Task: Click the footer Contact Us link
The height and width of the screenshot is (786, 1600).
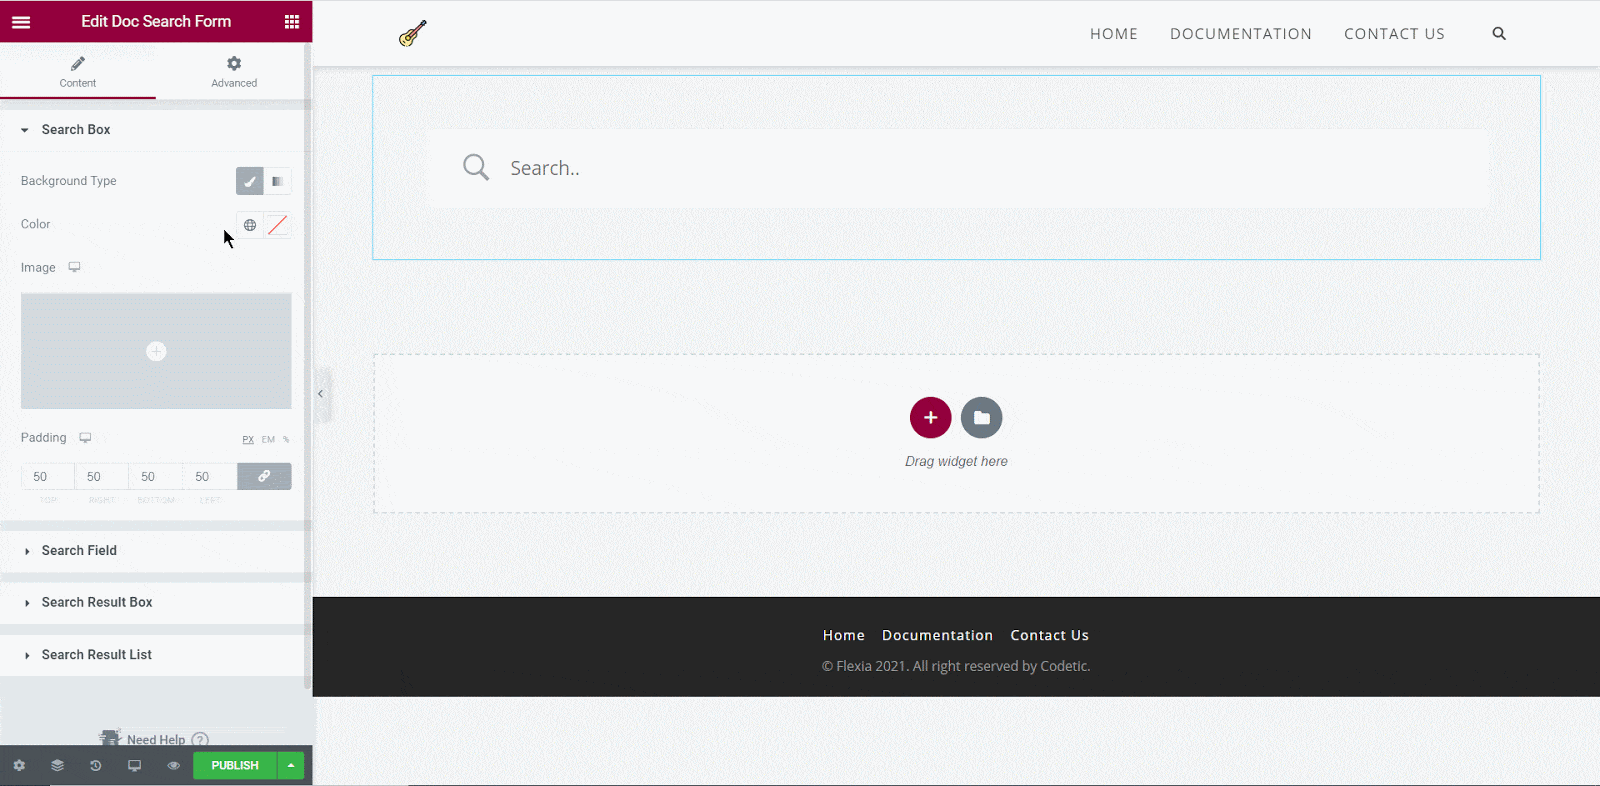Action: pyautogui.click(x=1049, y=635)
